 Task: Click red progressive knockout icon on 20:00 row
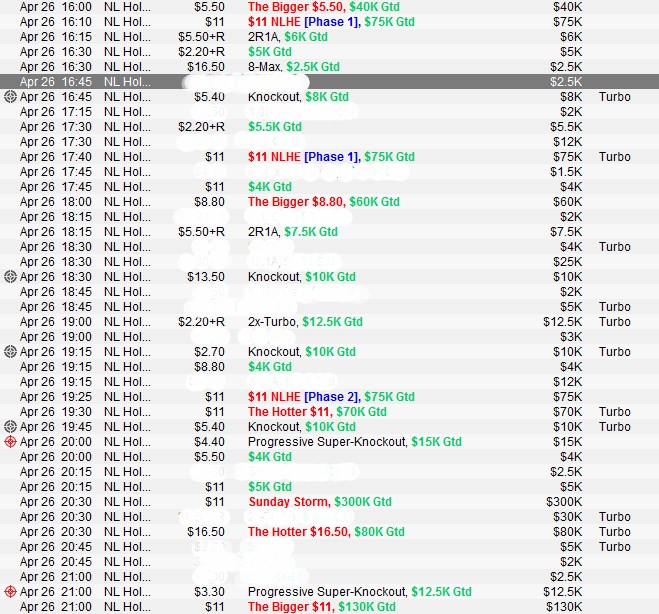point(10,442)
